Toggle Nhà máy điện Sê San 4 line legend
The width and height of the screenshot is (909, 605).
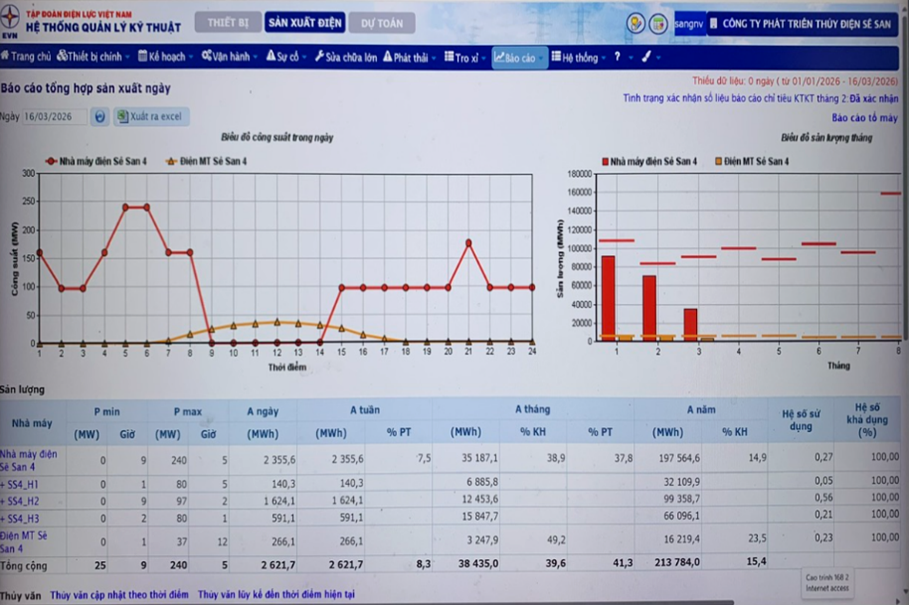pyautogui.click(x=96, y=161)
